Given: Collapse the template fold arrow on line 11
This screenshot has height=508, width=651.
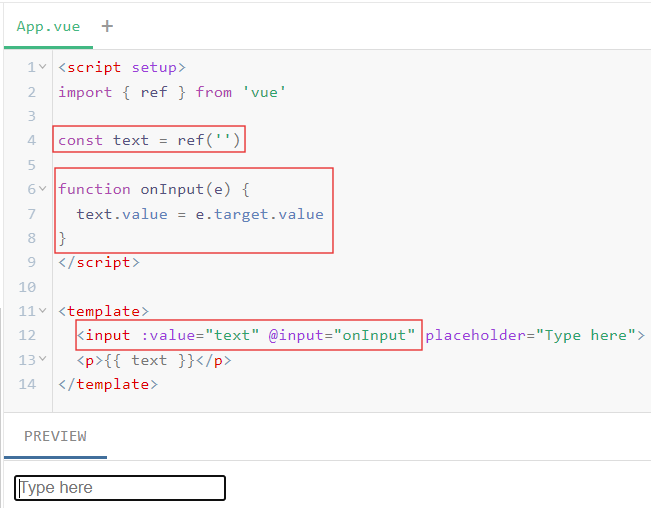Looking at the screenshot, I should 42,310.
